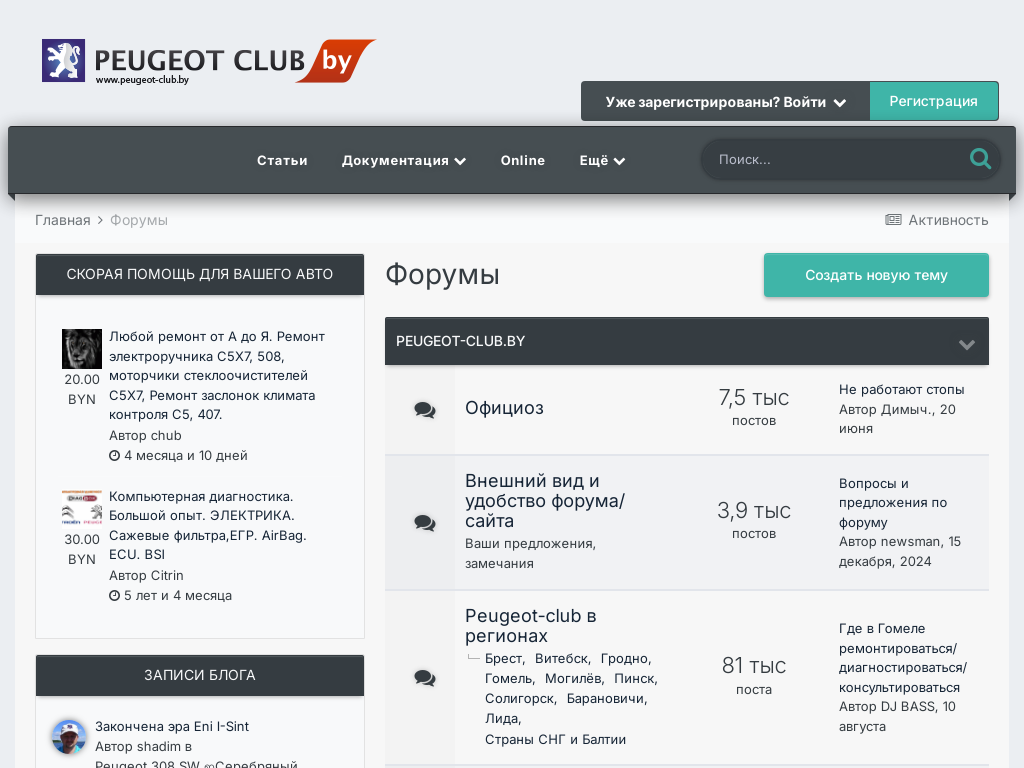1024x768 pixels.
Task: Click the Peugeot-club в регионах chat icon
Action: pyautogui.click(x=425, y=678)
